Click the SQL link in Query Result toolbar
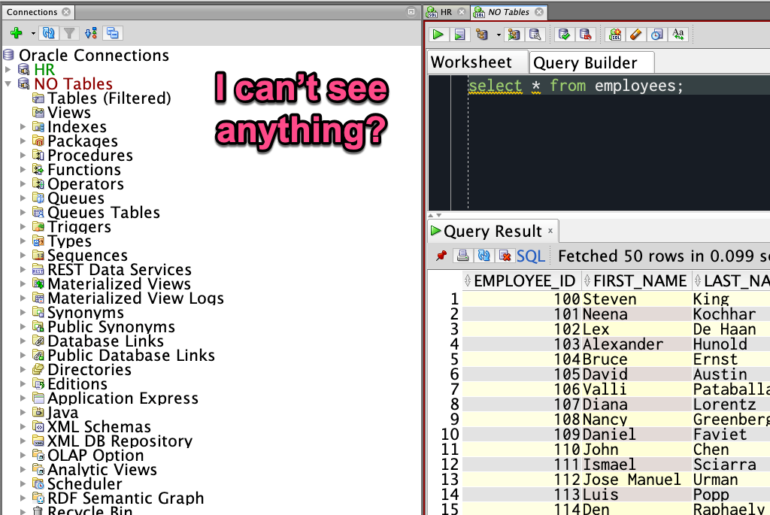 (530, 256)
